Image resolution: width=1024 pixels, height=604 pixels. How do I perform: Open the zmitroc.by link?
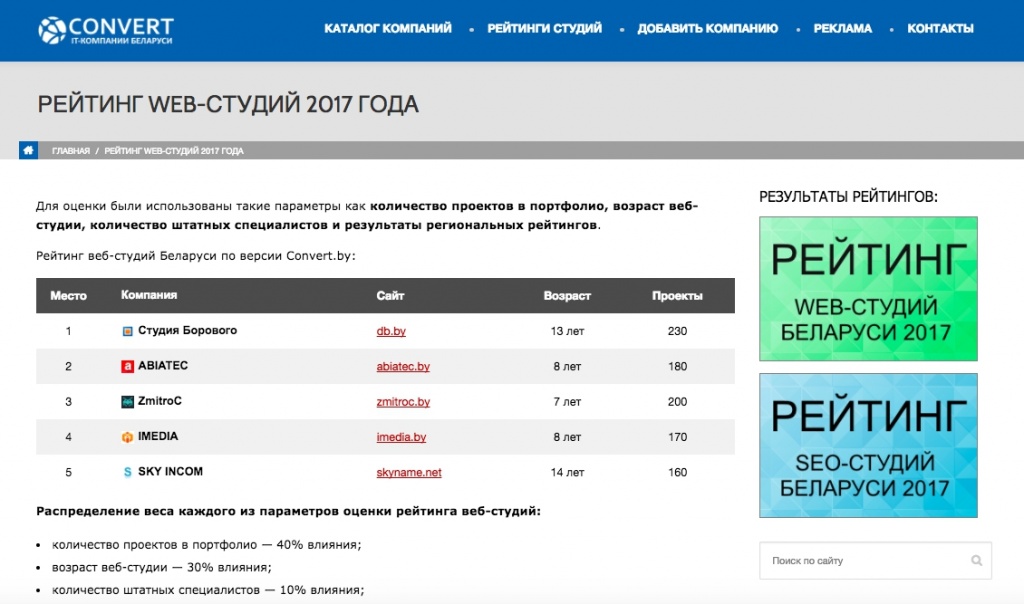403,402
